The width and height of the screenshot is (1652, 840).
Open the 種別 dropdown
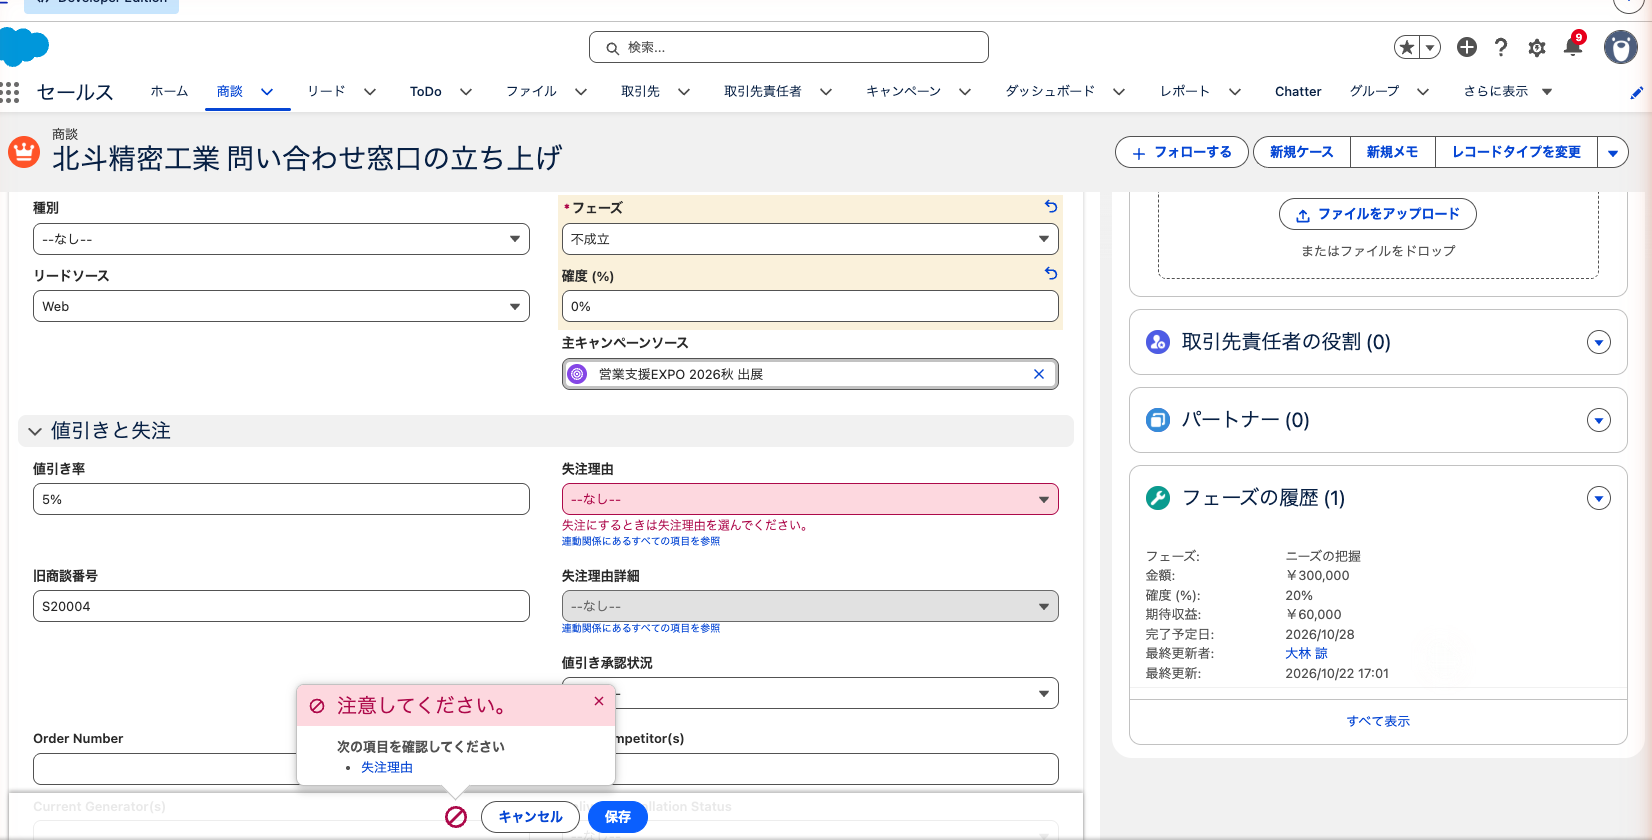pyautogui.click(x=281, y=239)
